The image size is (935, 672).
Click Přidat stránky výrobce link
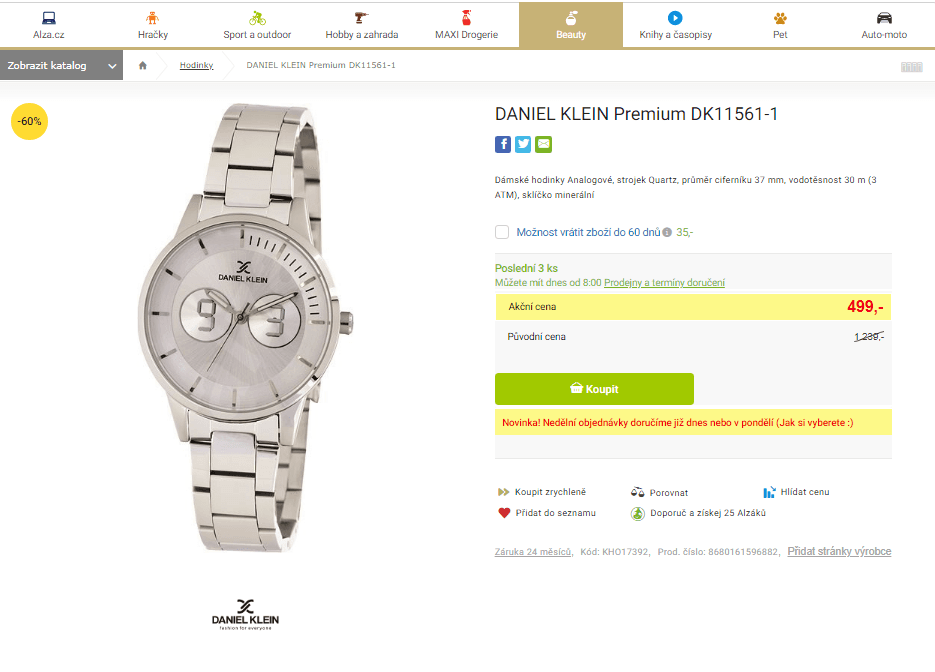point(839,551)
